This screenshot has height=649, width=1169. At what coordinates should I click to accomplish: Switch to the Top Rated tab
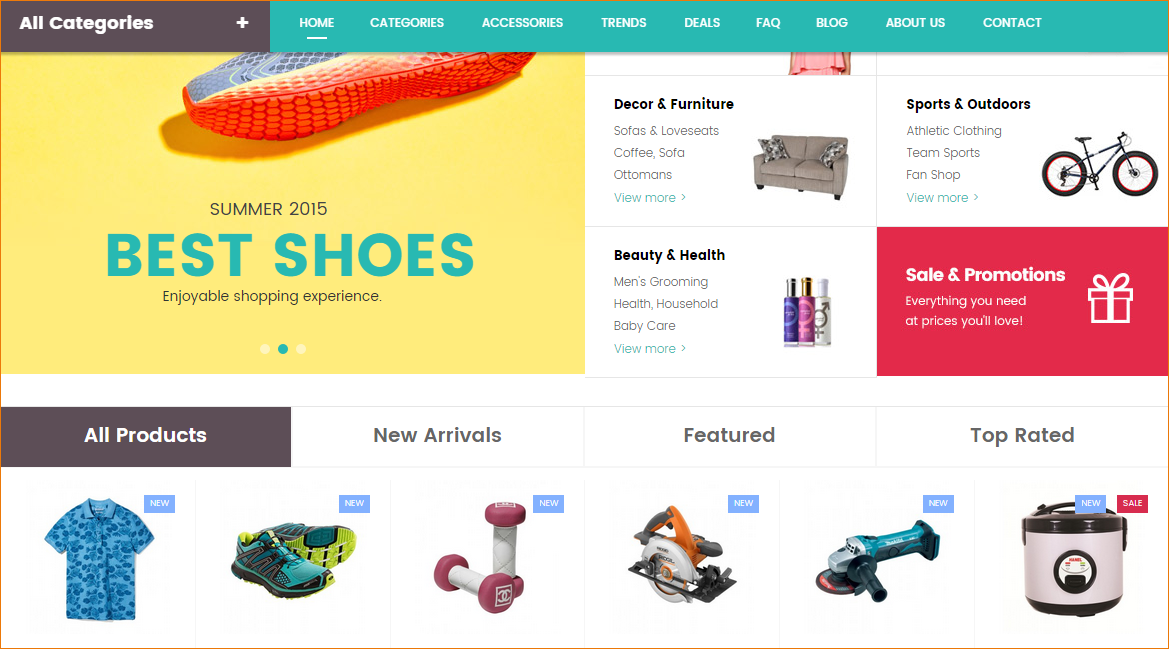tap(1022, 436)
